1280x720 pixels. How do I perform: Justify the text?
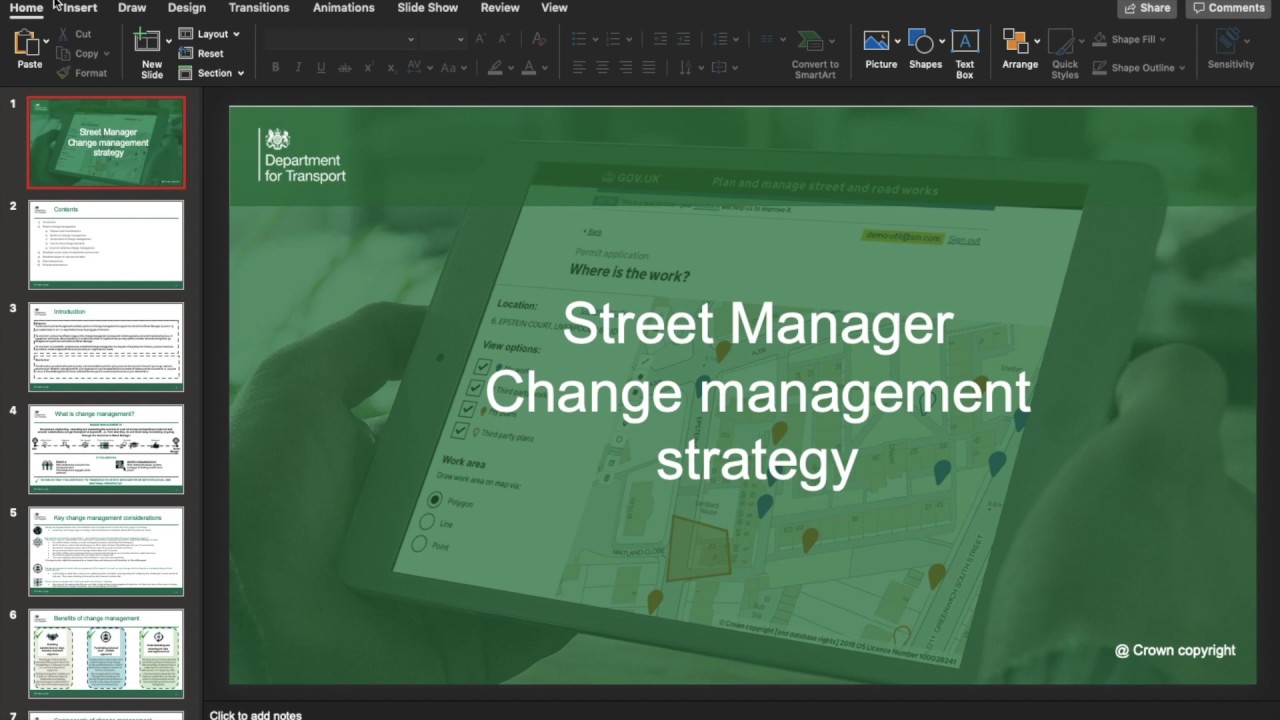click(x=649, y=68)
